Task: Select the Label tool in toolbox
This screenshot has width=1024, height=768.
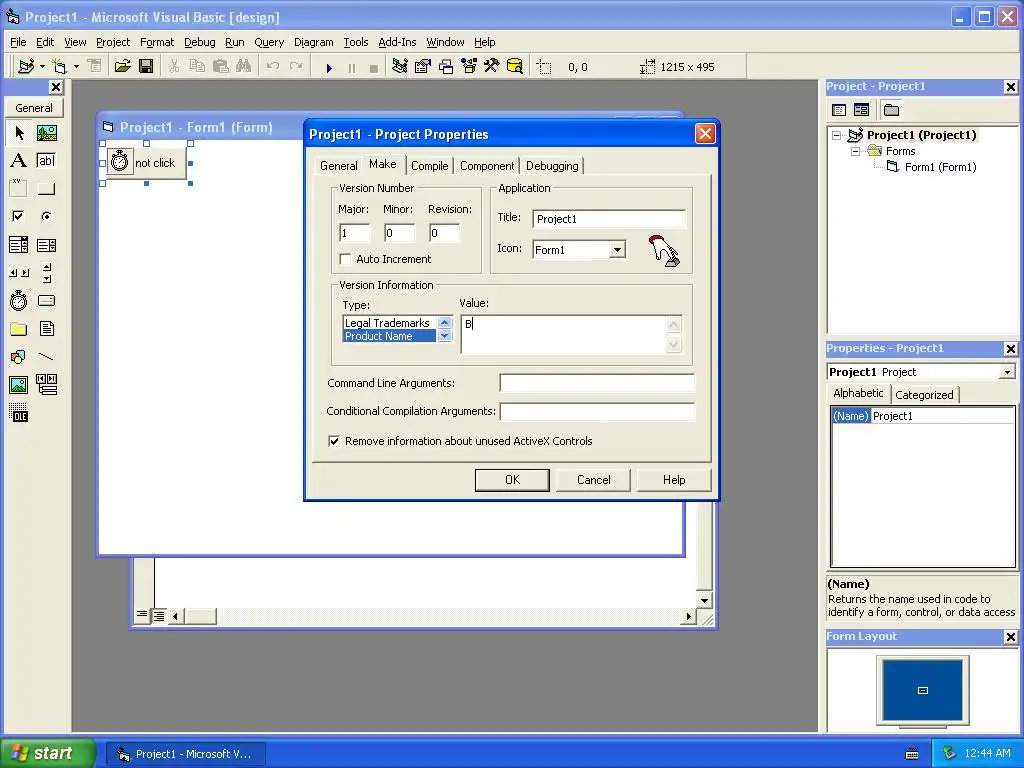Action: 19,161
